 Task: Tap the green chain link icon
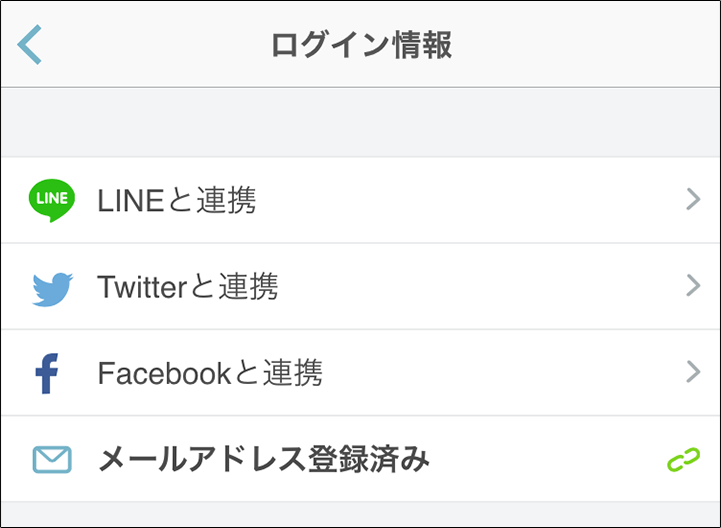pos(684,460)
